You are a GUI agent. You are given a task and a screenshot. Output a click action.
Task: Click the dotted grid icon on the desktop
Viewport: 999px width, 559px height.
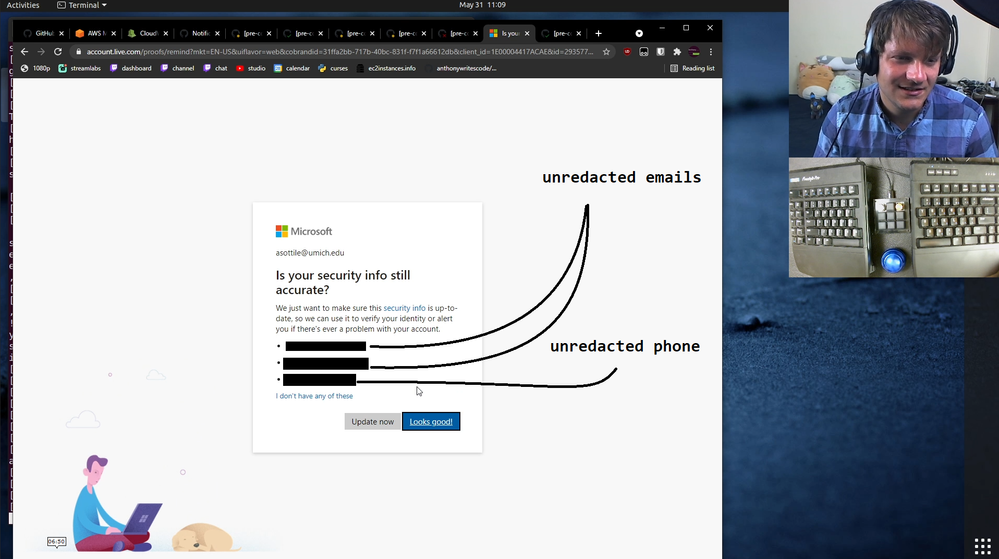(x=982, y=546)
